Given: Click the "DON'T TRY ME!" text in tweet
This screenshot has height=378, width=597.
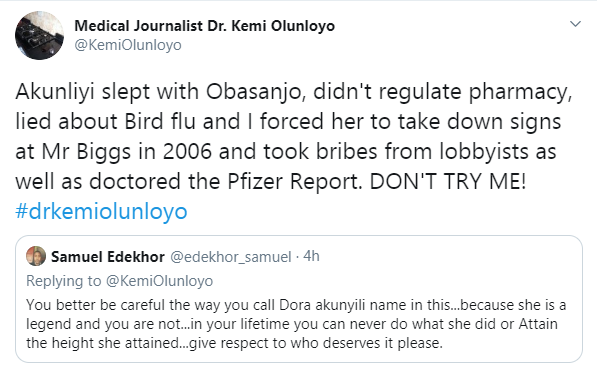Looking at the screenshot, I should pyautogui.click(x=448, y=181).
